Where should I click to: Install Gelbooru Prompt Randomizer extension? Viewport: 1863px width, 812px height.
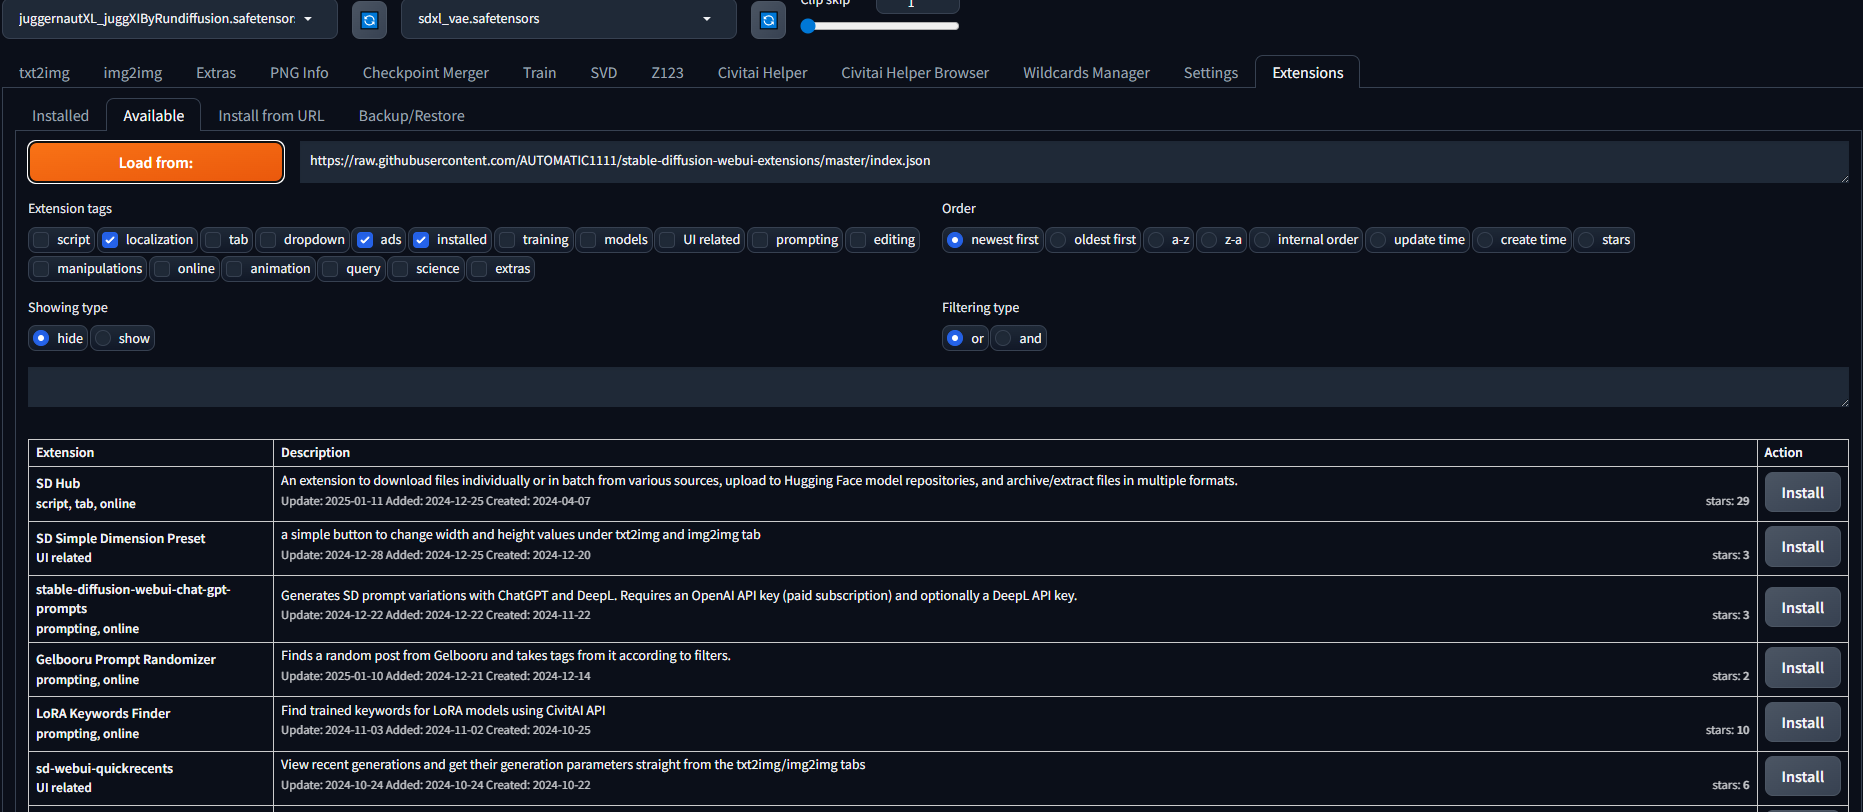(1802, 668)
